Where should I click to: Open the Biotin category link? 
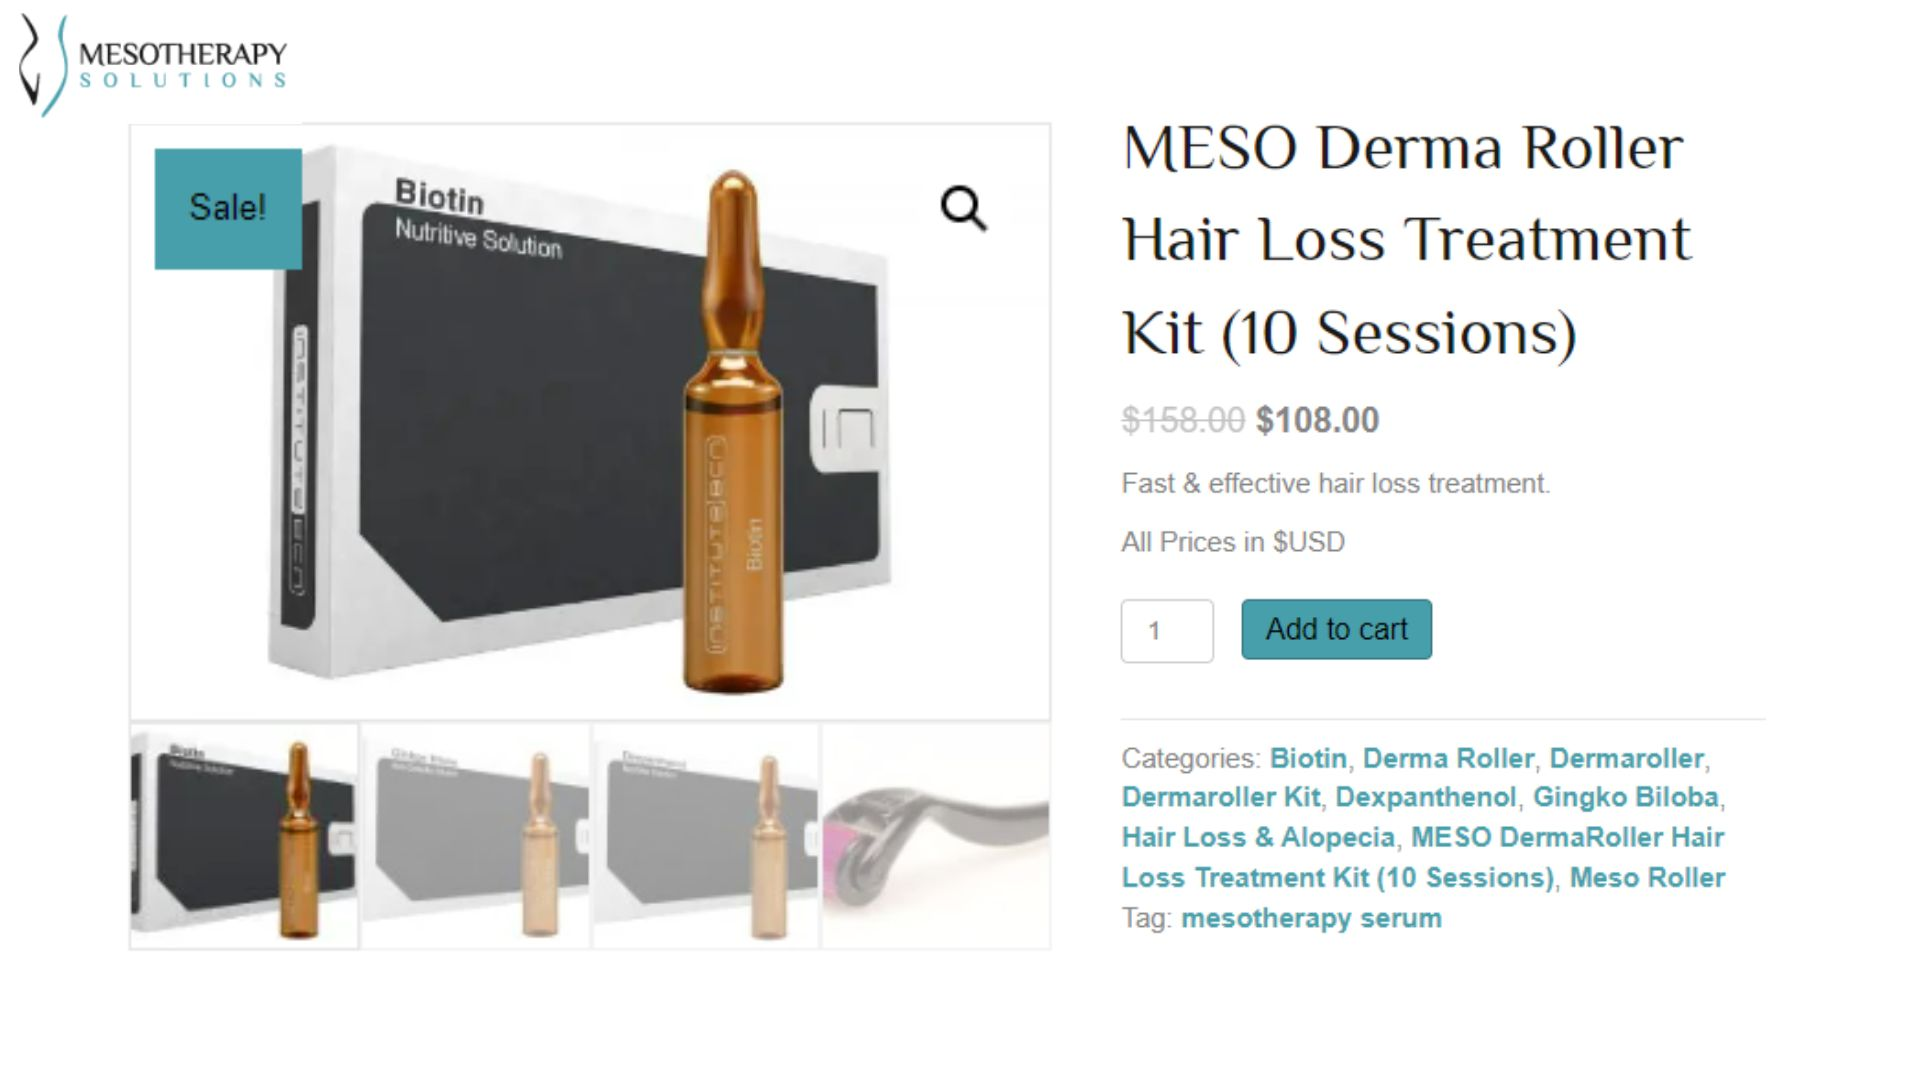click(1308, 758)
